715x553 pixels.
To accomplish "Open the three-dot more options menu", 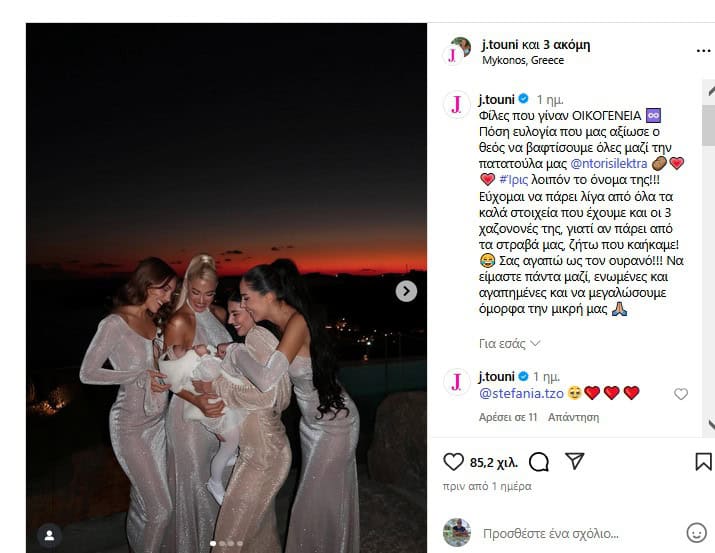I will pyautogui.click(x=704, y=51).
